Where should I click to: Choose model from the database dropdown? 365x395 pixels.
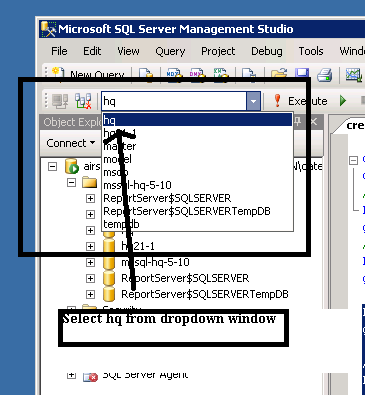pyautogui.click(x=197, y=159)
